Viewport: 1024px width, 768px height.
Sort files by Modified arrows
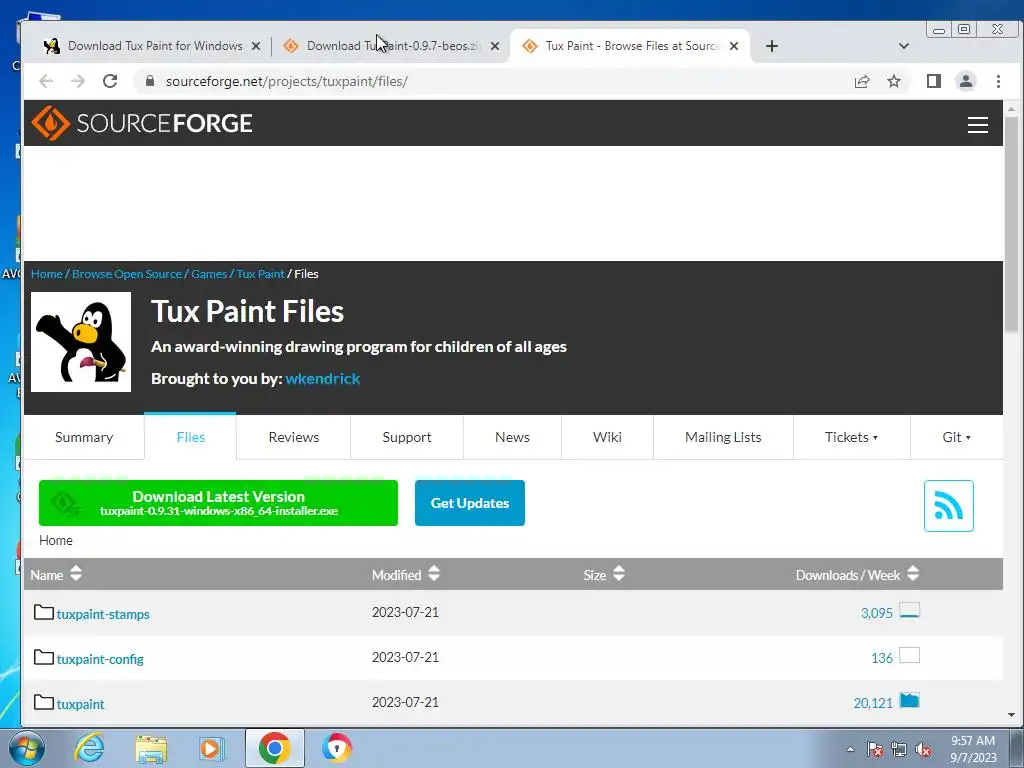click(x=434, y=574)
